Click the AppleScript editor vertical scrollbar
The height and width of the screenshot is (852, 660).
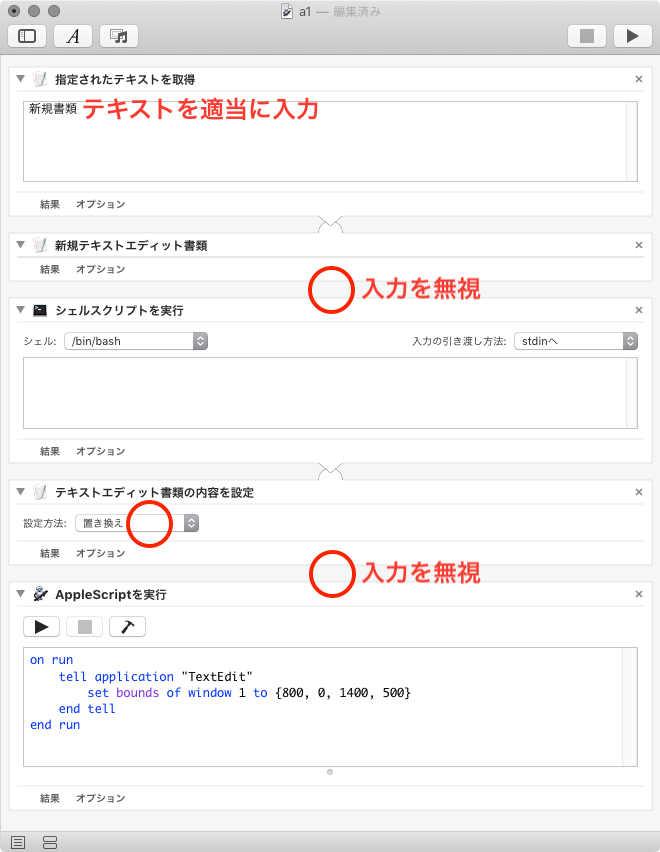[630, 707]
